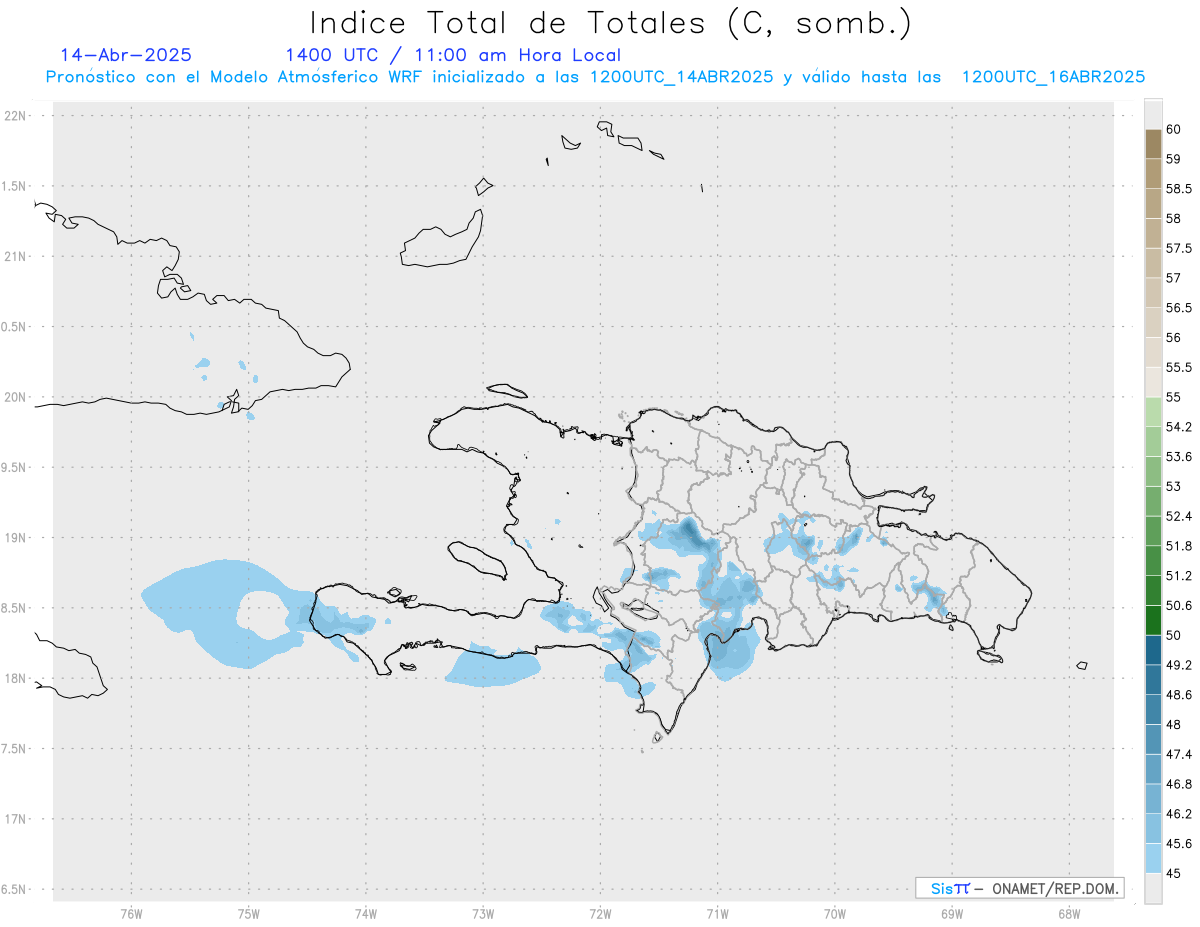This screenshot has width=1200, height=927.
Task: Click the colorbar label "49.2"
Action: 1178,665
